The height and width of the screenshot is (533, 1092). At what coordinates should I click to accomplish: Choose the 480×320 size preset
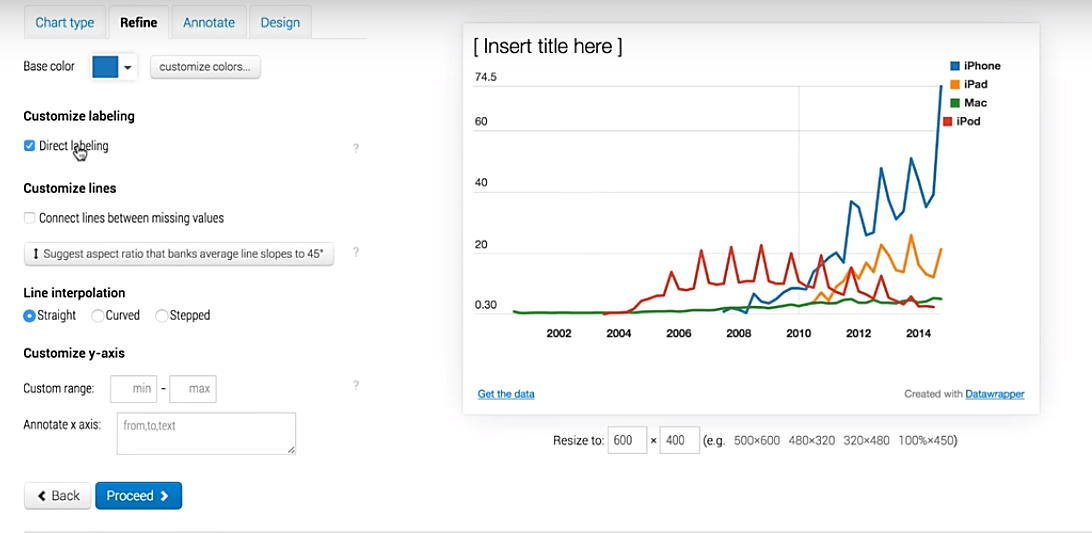click(811, 440)
